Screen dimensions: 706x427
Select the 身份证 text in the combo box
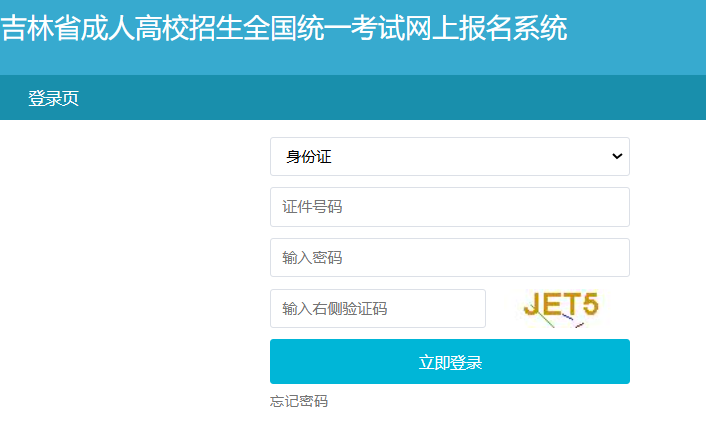(x=308, y=157)
